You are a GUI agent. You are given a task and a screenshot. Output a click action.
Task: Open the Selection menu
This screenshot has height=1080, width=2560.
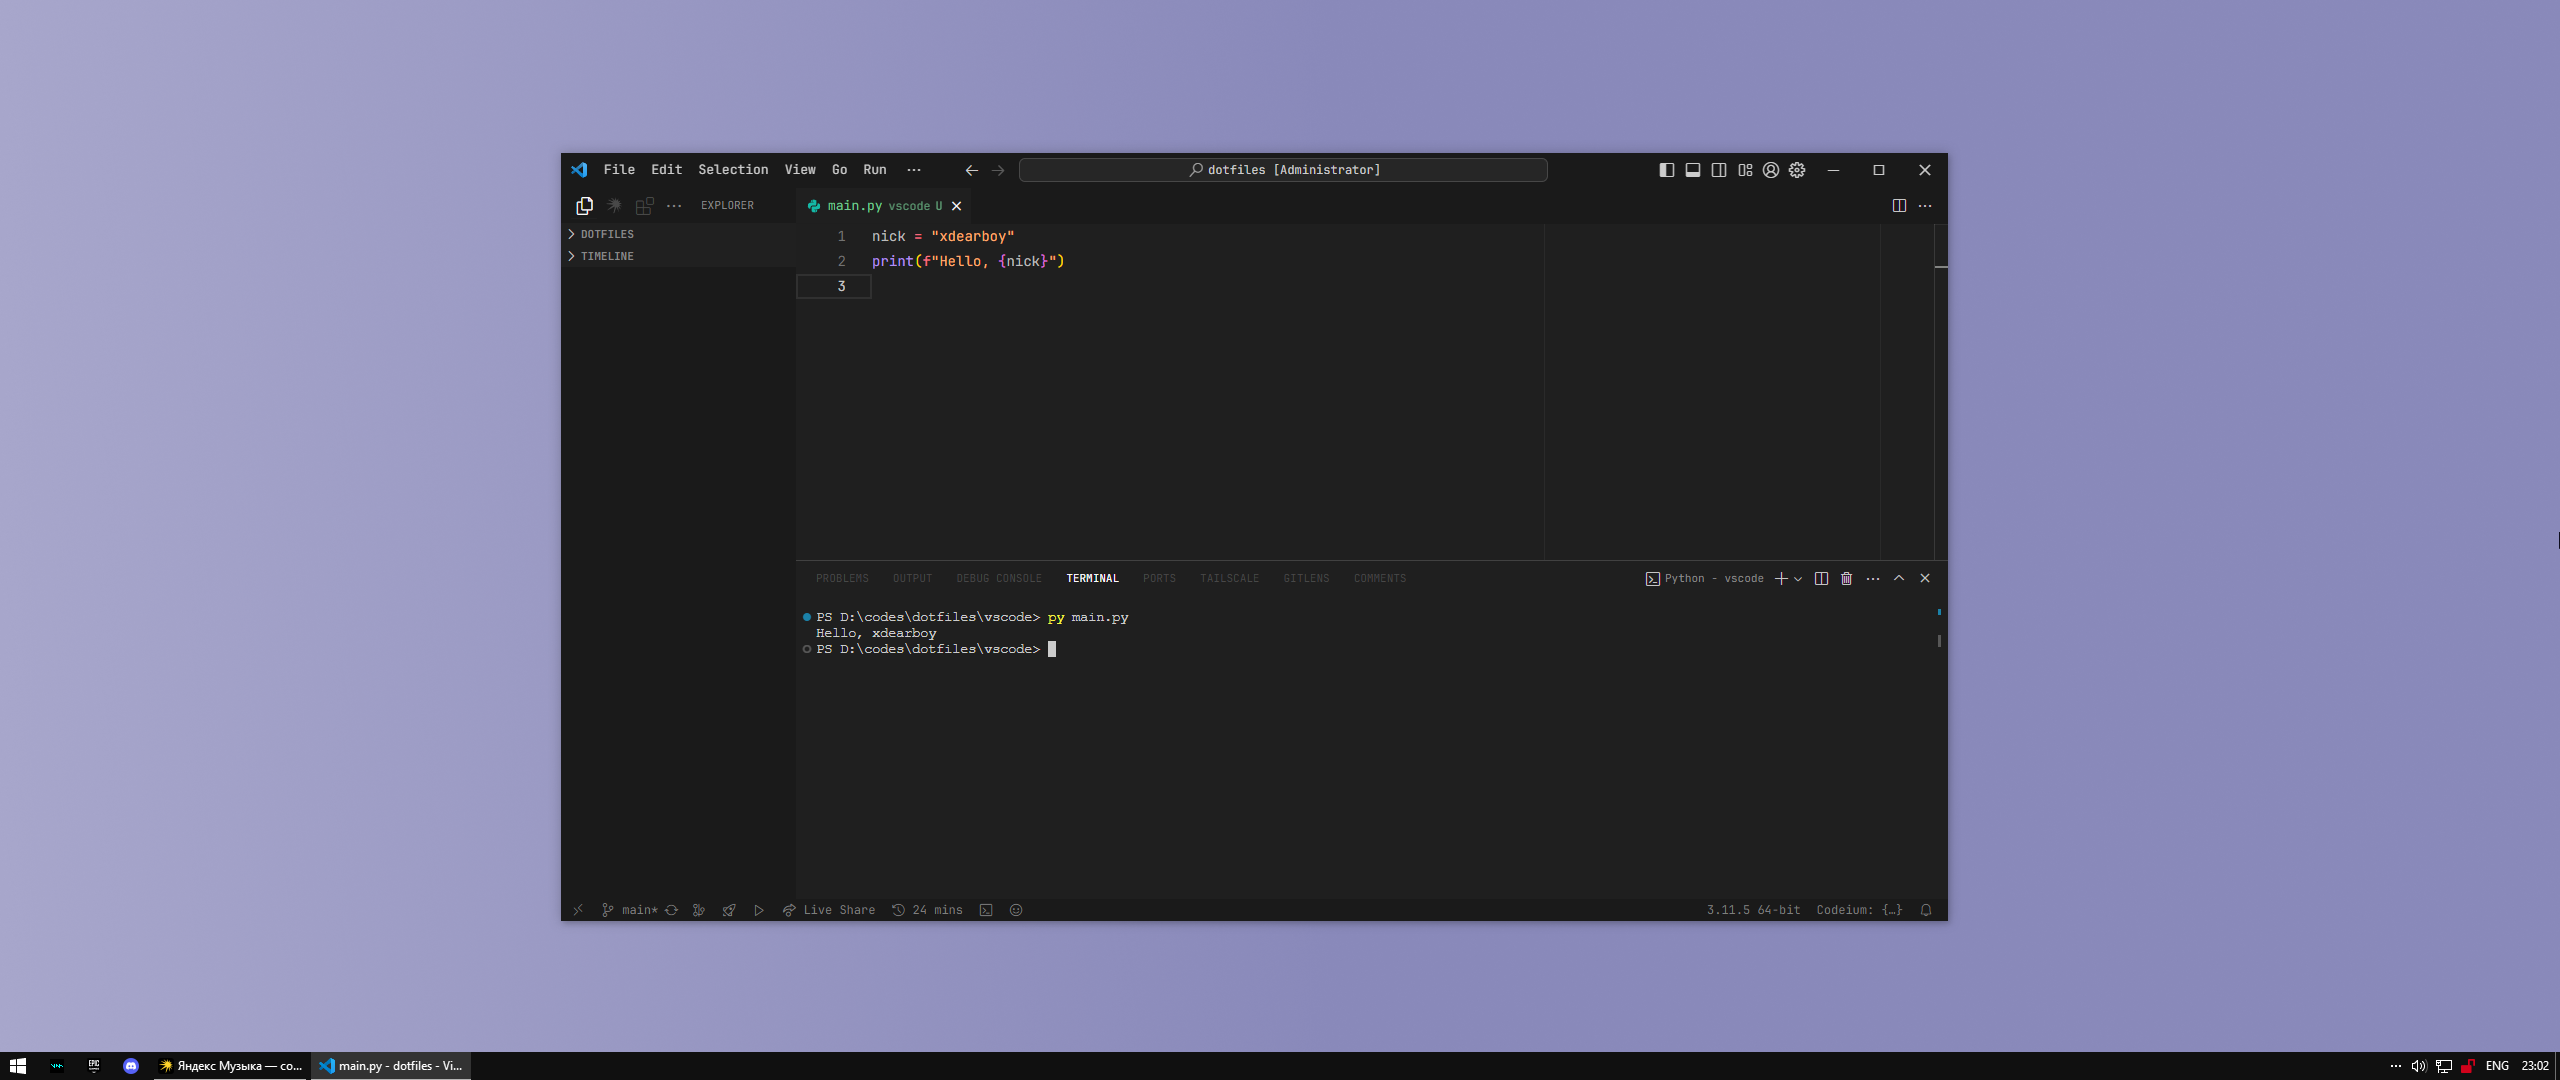click(x=733, y=170)
